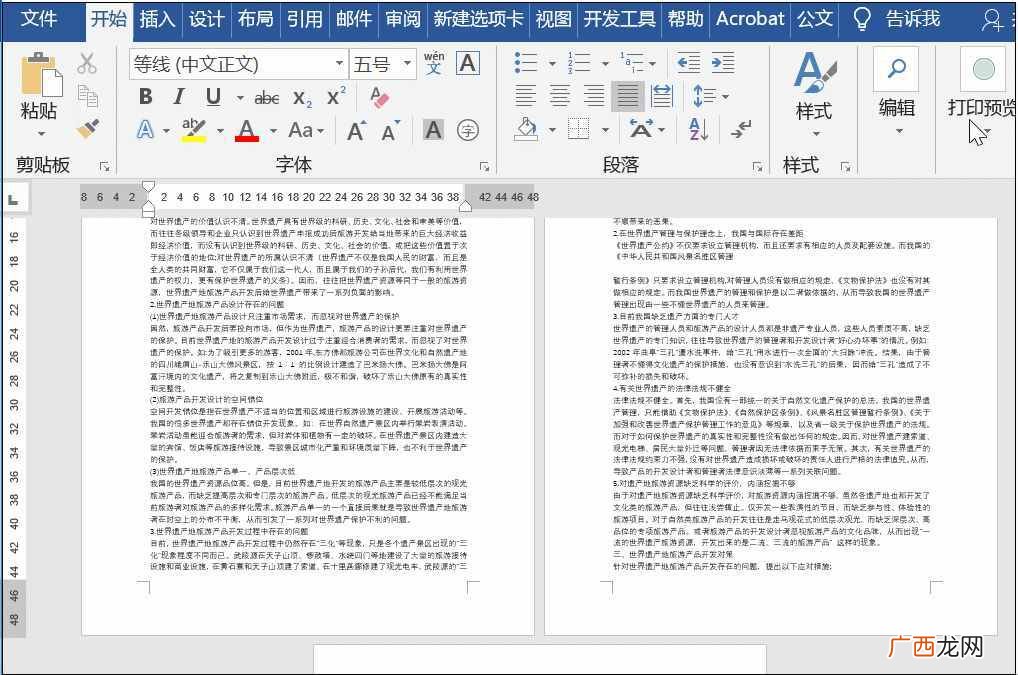Click the Enclosed Characters icon

click(467, 130)
